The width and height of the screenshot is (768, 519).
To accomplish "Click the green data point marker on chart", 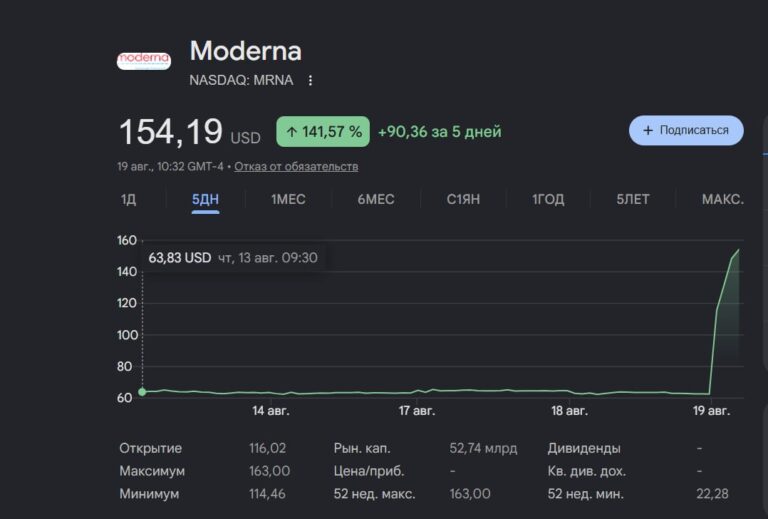I will (143, 392).
